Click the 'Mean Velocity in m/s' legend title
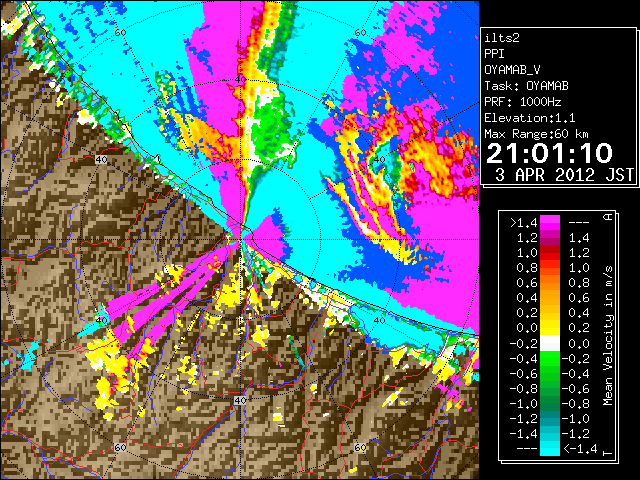640x480 pixels. (x=608, y=335)
